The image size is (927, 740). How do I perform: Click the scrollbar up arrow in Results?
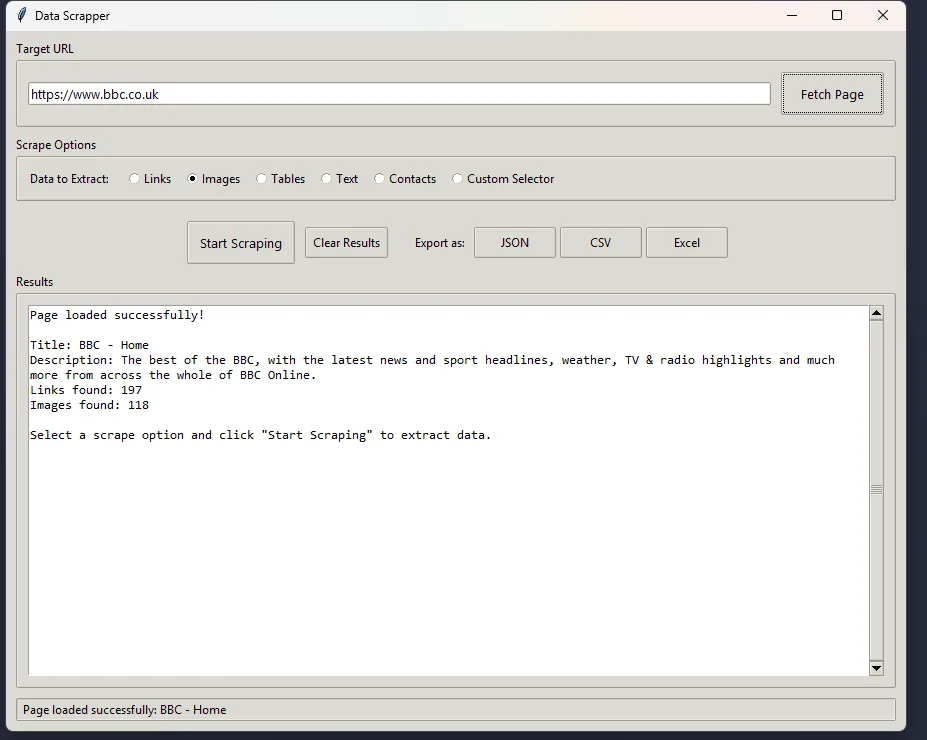point(877,311)
